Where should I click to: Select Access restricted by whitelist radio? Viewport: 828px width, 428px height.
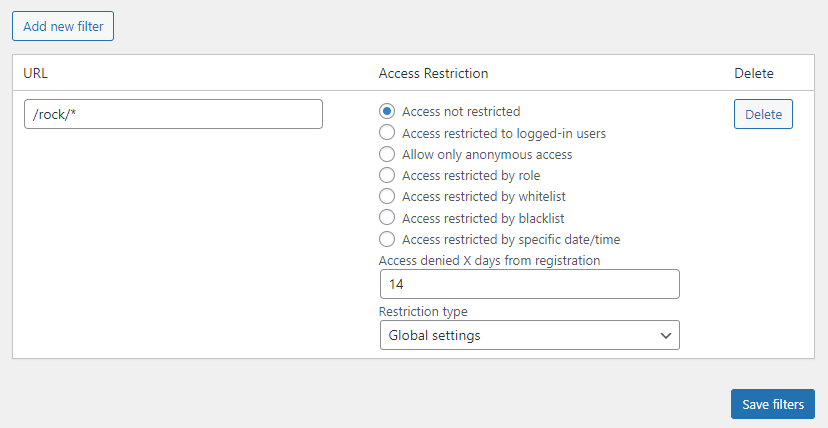point(387,196)
